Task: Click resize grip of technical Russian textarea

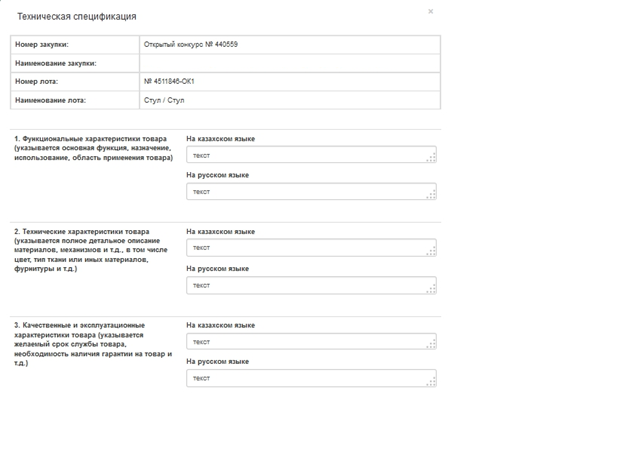Action: pyautogui.click(x=432, y=290)
